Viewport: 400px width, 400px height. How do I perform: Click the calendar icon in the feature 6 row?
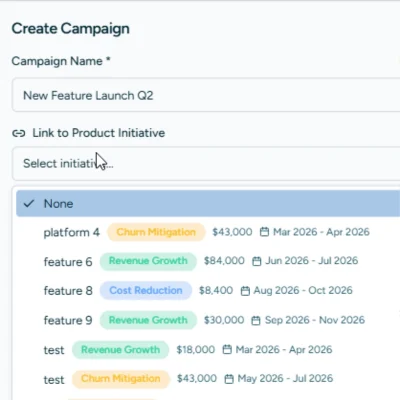point(256,261)
